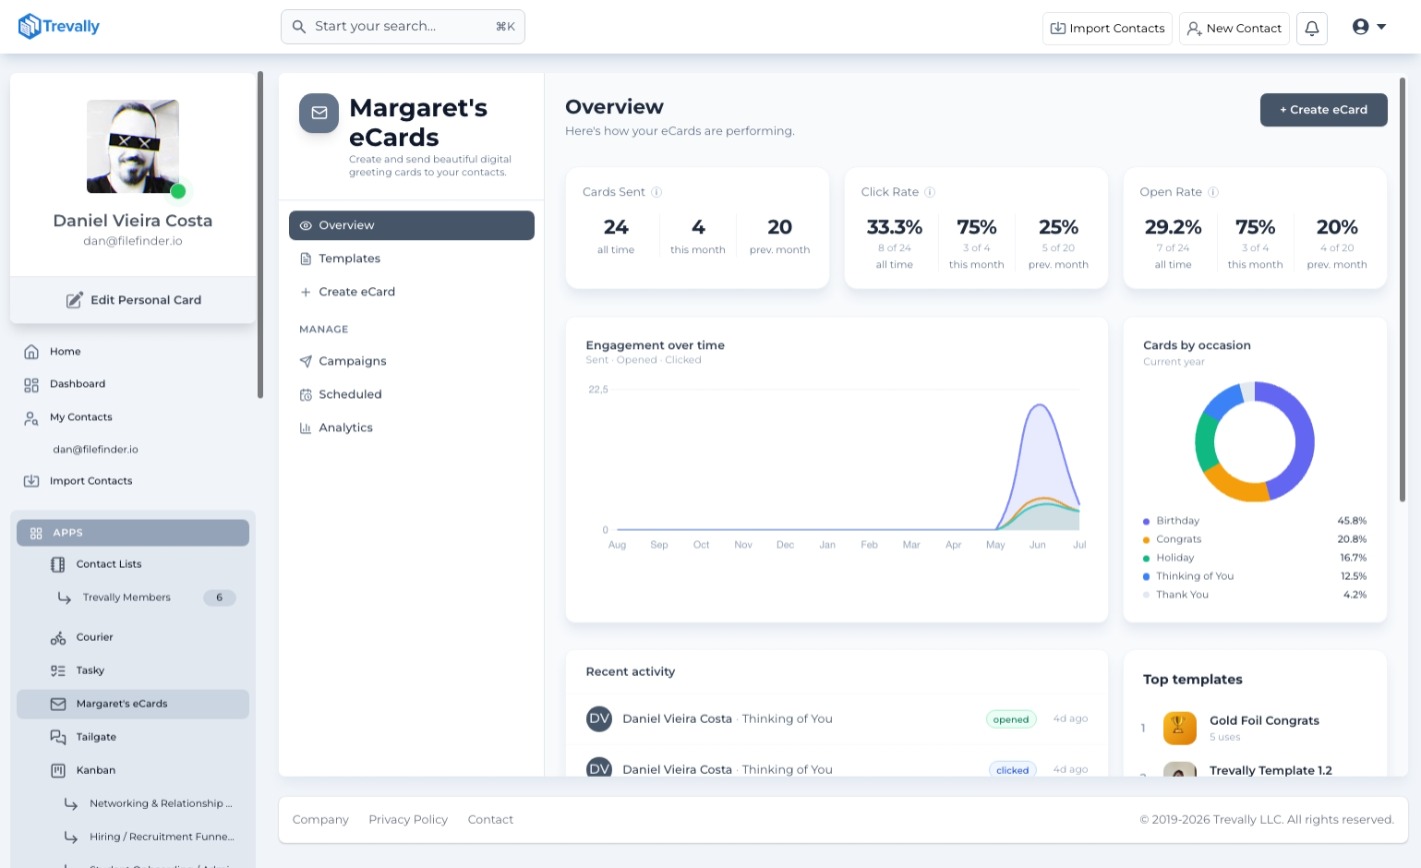This screenshot has height=868, width=1421.
Task: Open the Contact footer link
Action: 490,820
